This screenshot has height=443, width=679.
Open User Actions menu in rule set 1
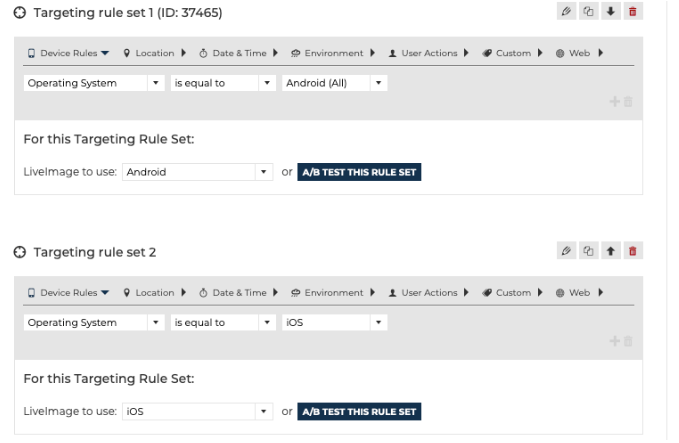pos(428,53)
